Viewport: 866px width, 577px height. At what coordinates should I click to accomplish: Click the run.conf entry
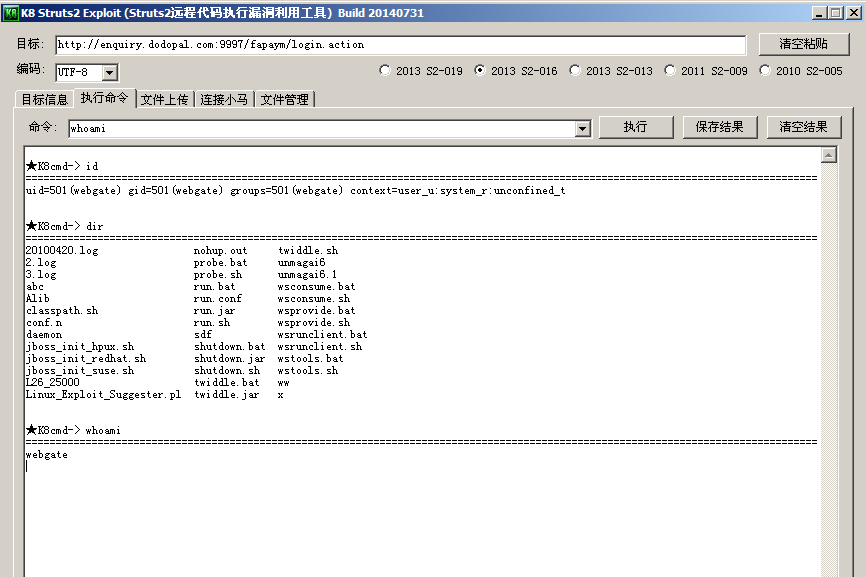pos(218,298)
